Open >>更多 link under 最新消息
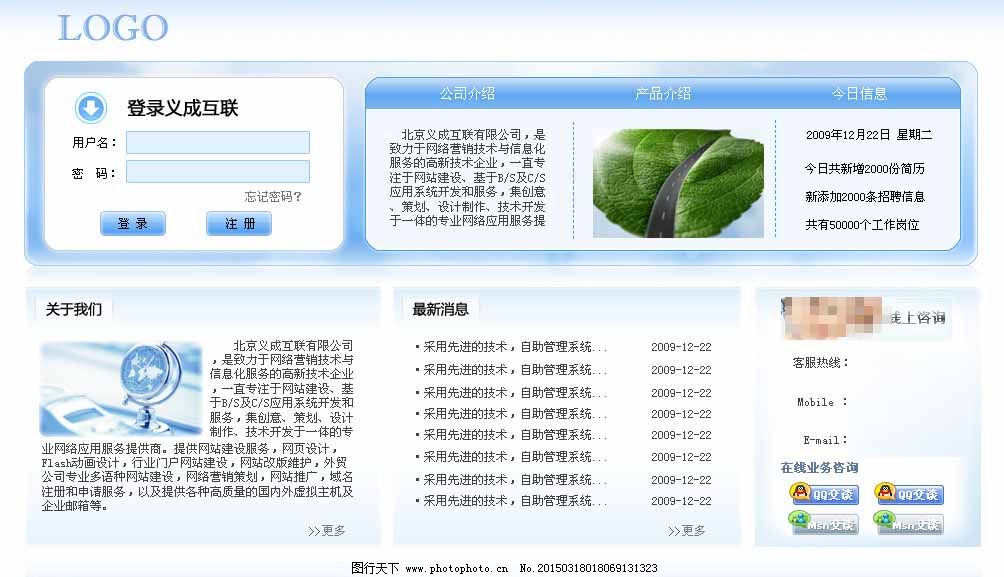Image resolution: width=1004 pixels, height=577 pixels. [x=686, y=530]
